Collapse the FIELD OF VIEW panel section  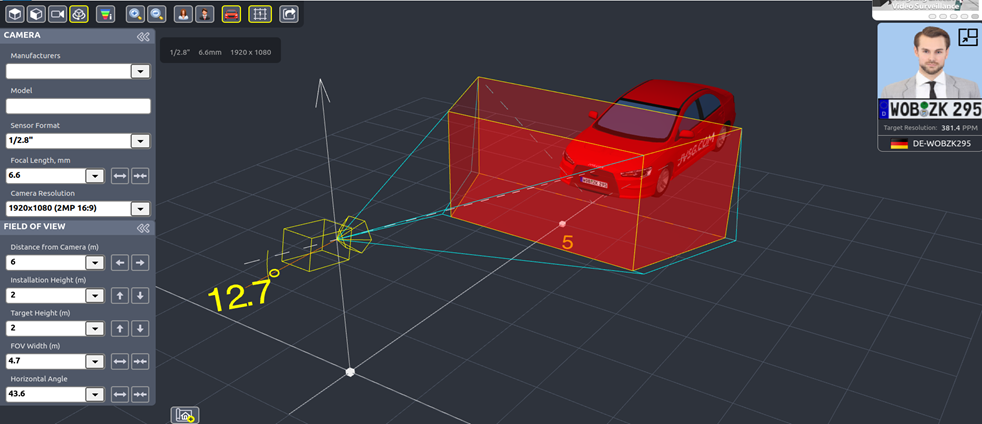coord(143,228)
